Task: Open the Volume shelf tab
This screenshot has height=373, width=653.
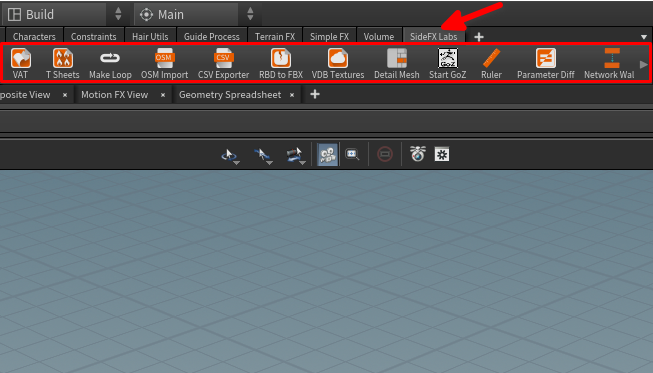Action: click(379, 37)
